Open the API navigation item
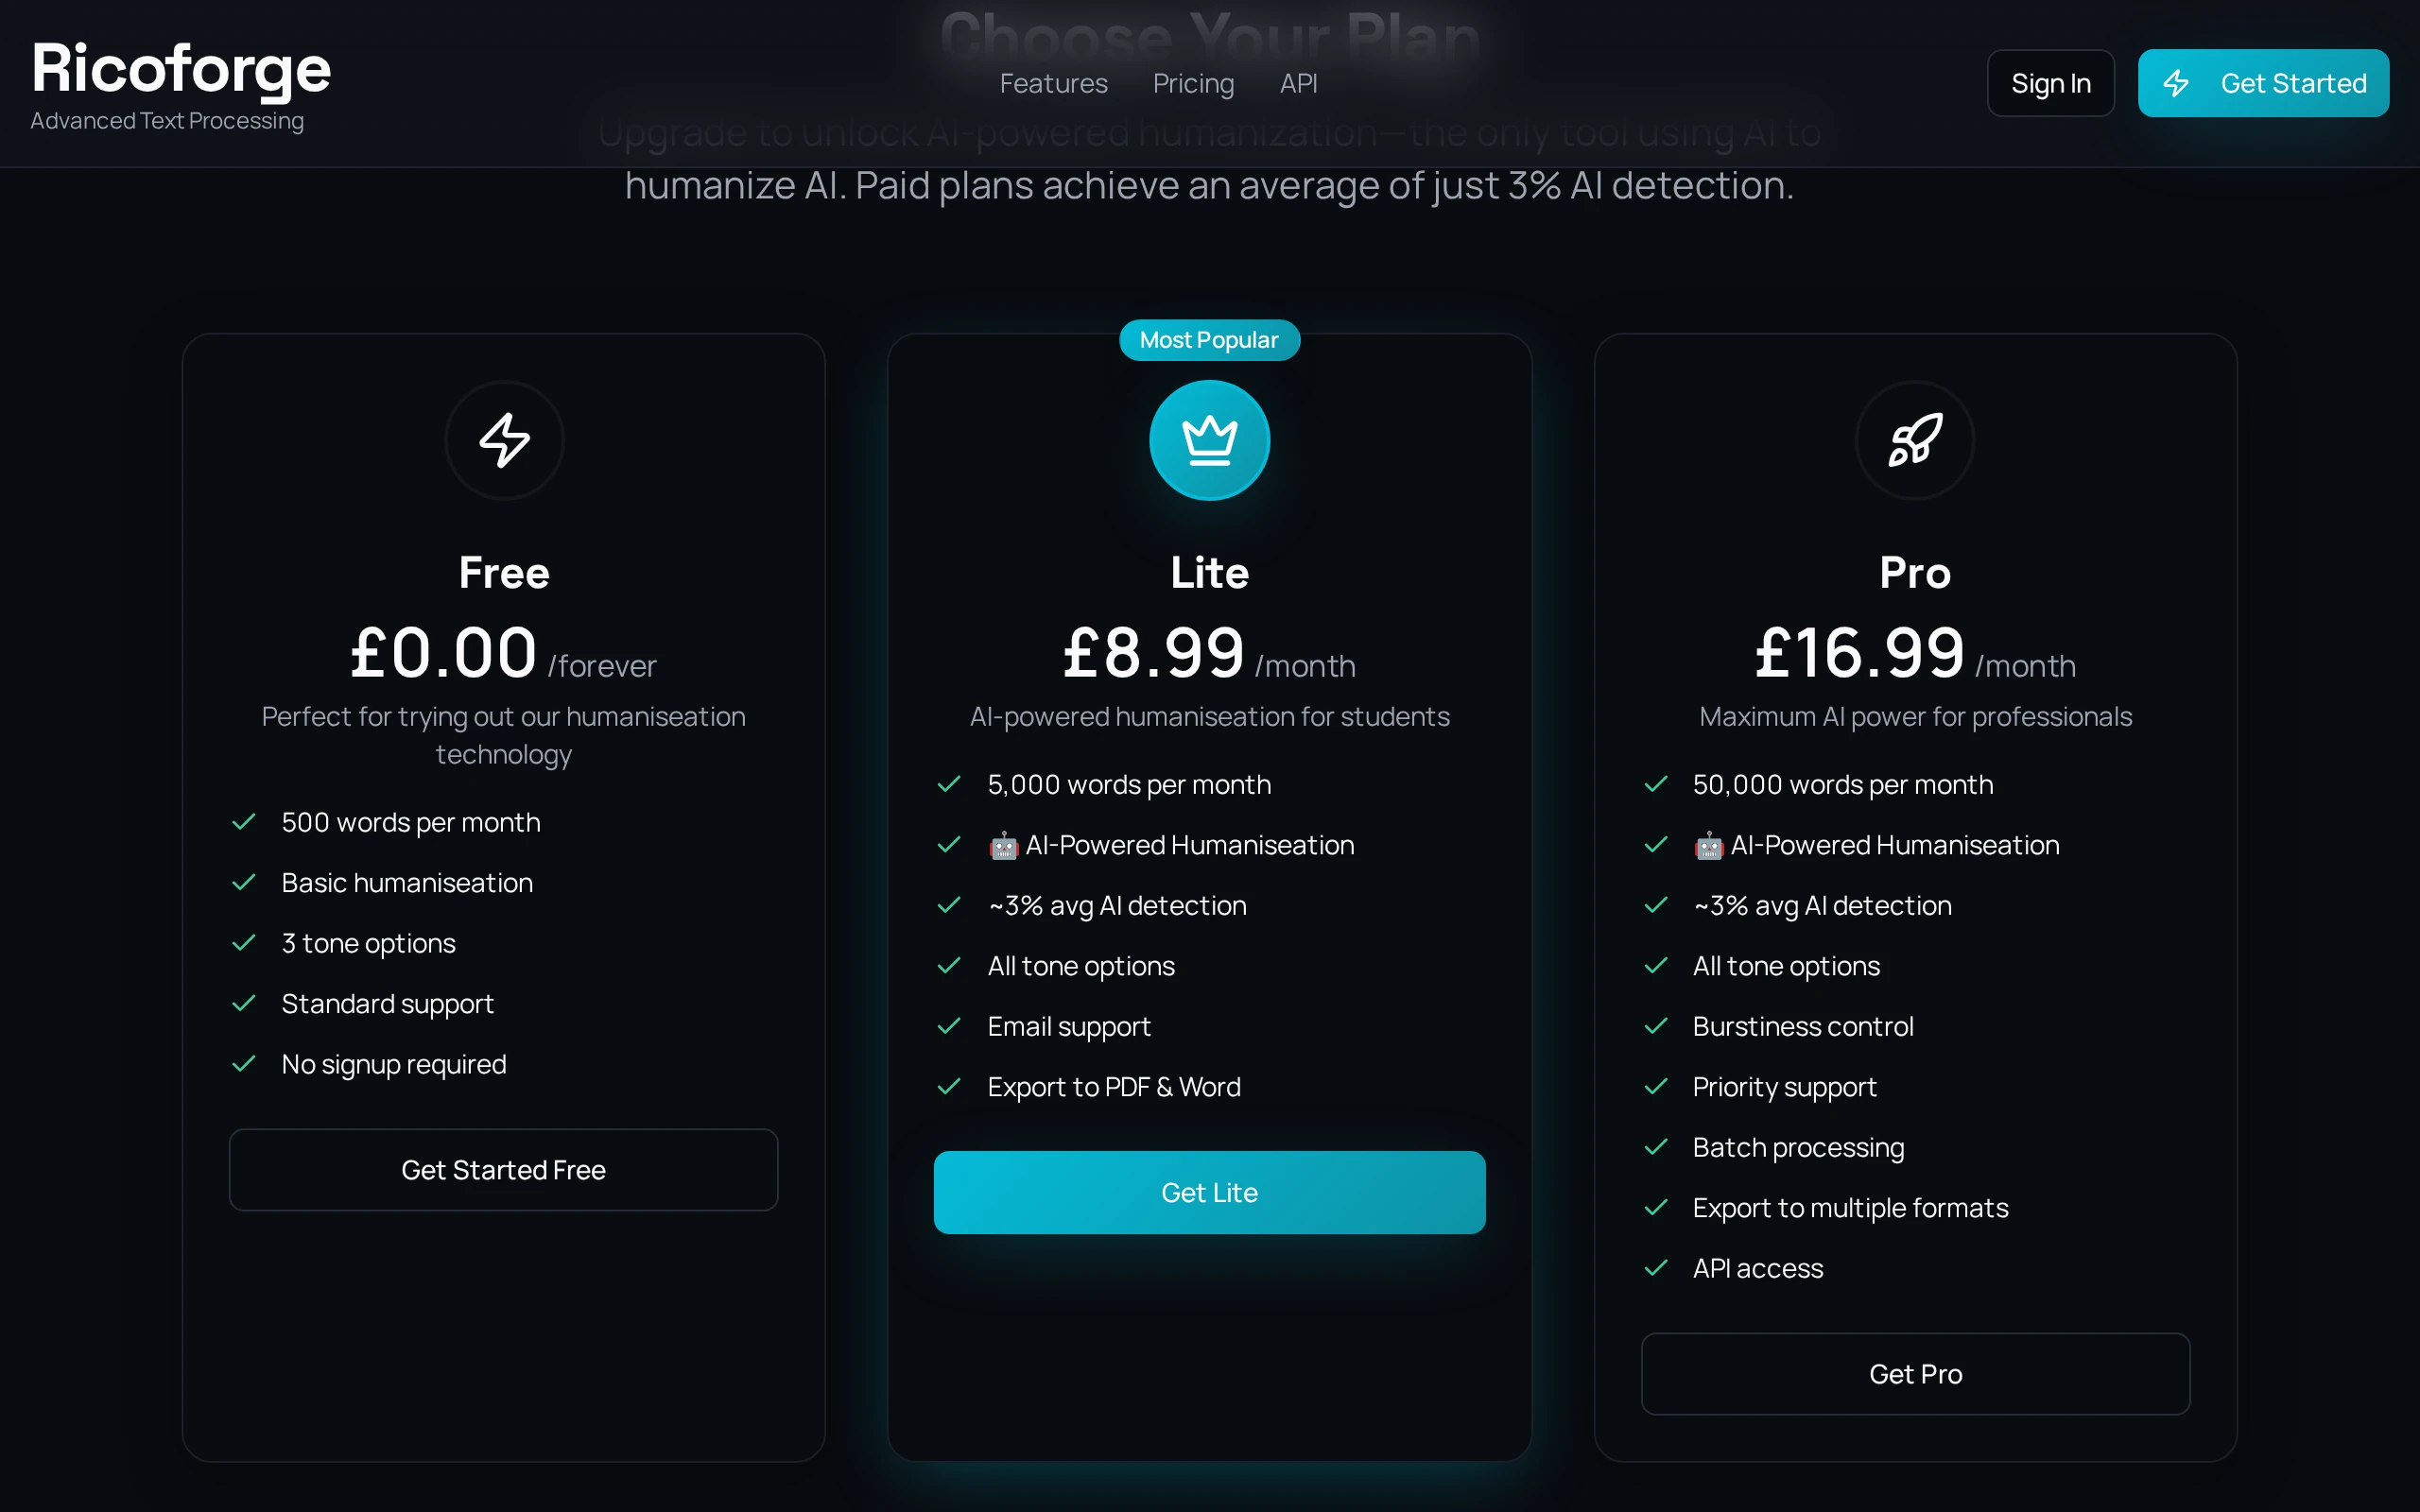The width and height of the screenshot is (2420, 1512). (x=1297, y=83)
